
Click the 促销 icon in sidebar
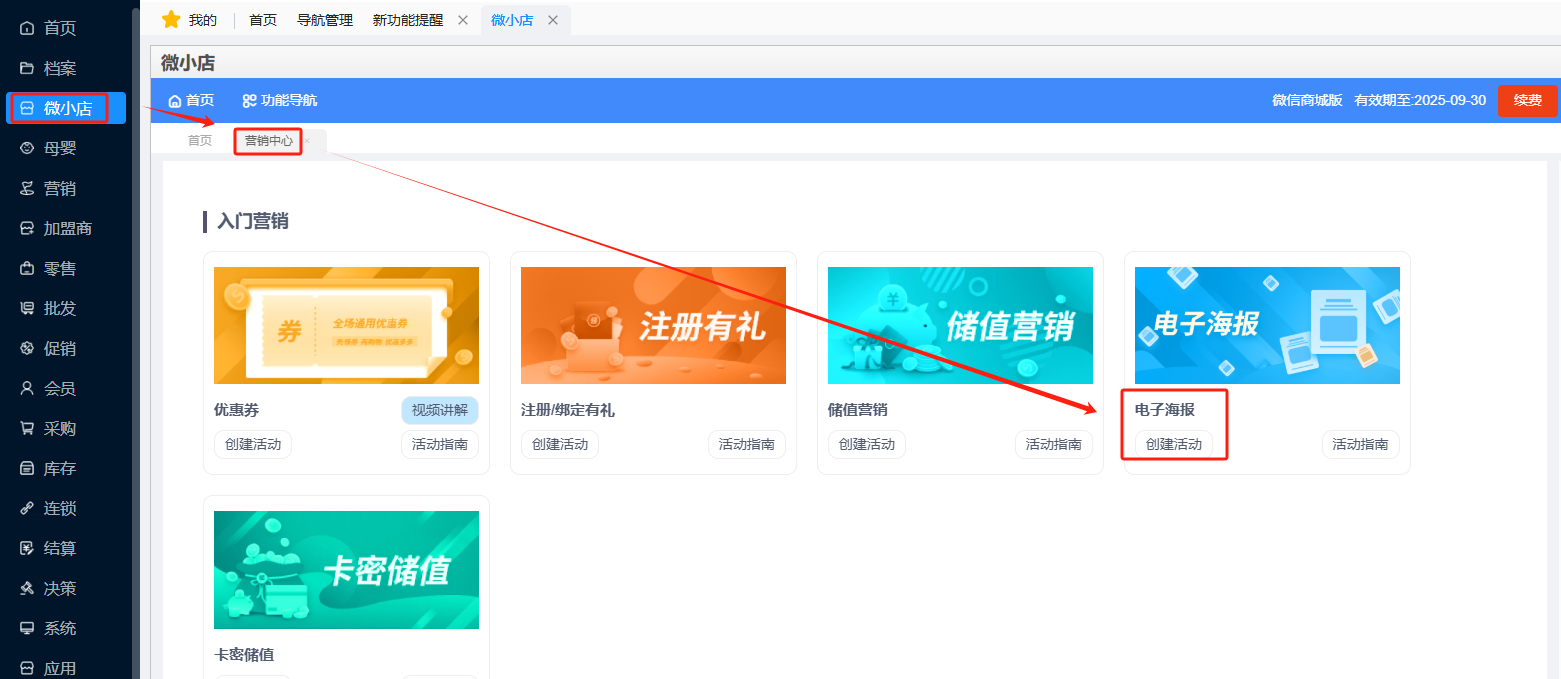(x=27, y=348)
